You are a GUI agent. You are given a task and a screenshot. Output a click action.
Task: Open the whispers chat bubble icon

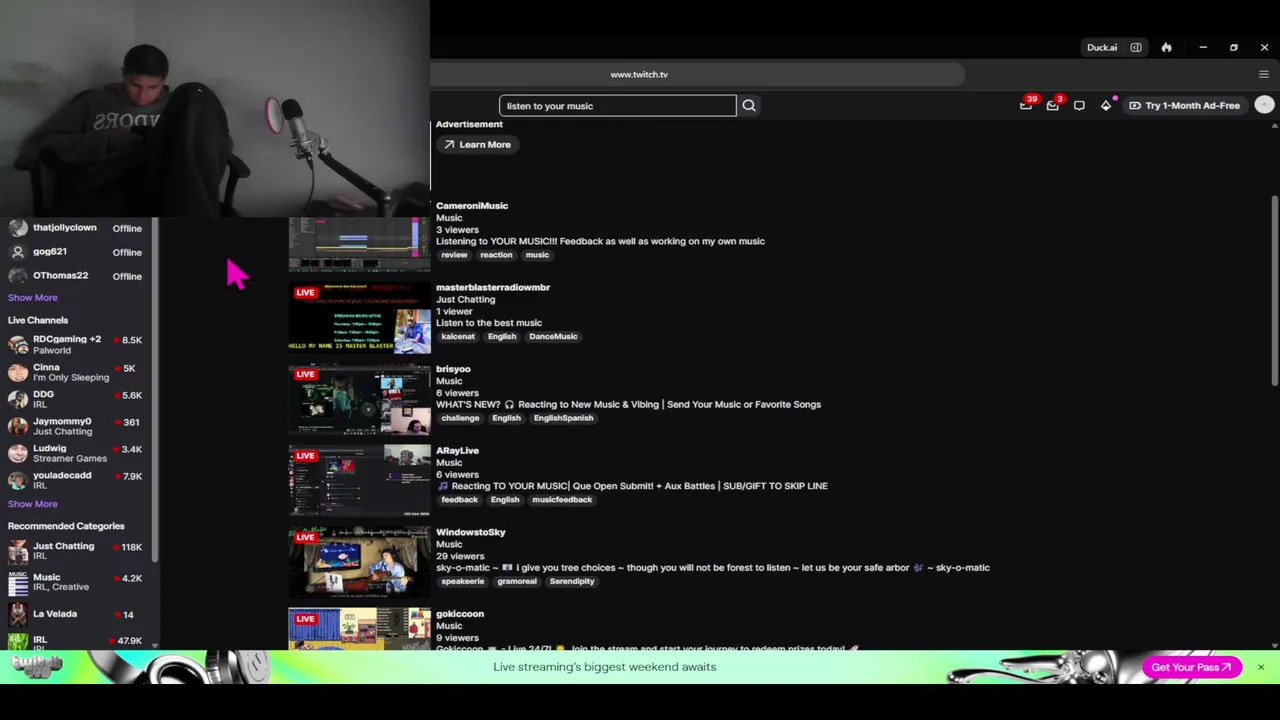[x=1079, y=105]
